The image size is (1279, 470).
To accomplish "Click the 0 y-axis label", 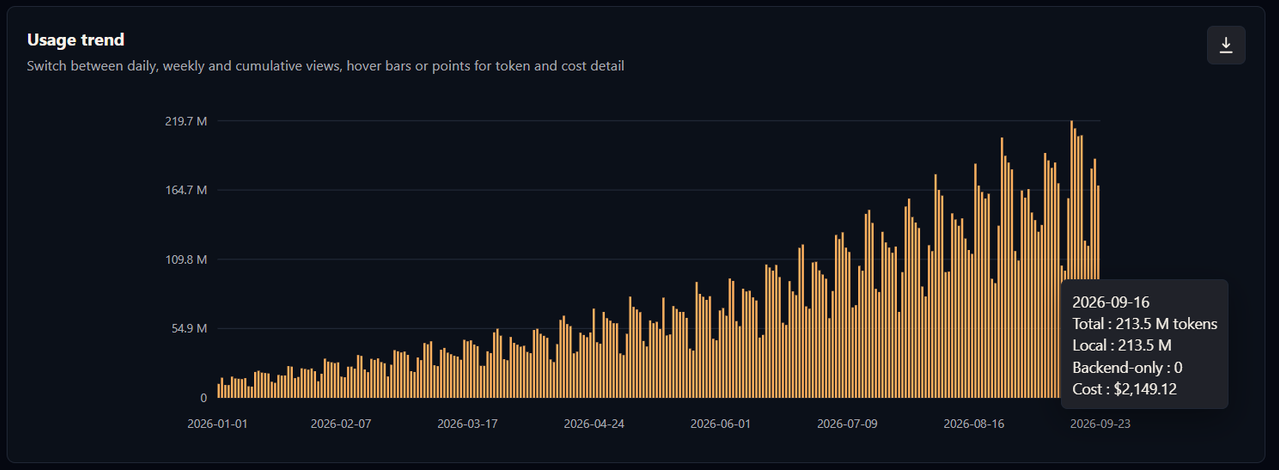I will click(x=203, y=398).
